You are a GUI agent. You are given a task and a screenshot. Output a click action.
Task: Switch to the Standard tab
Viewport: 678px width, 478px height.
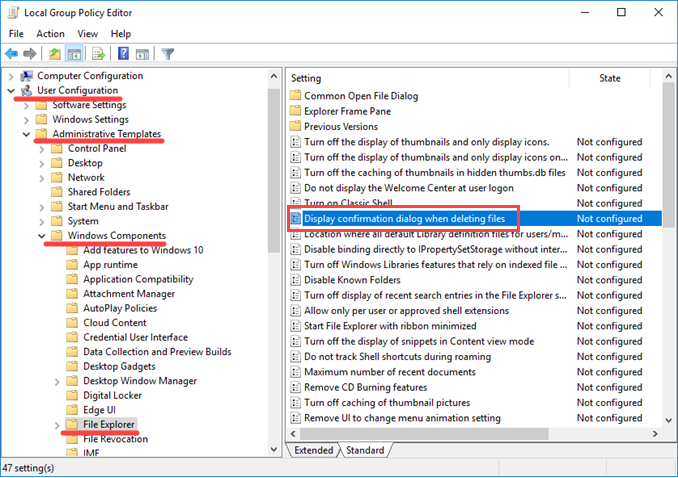(x=365, y=450)
